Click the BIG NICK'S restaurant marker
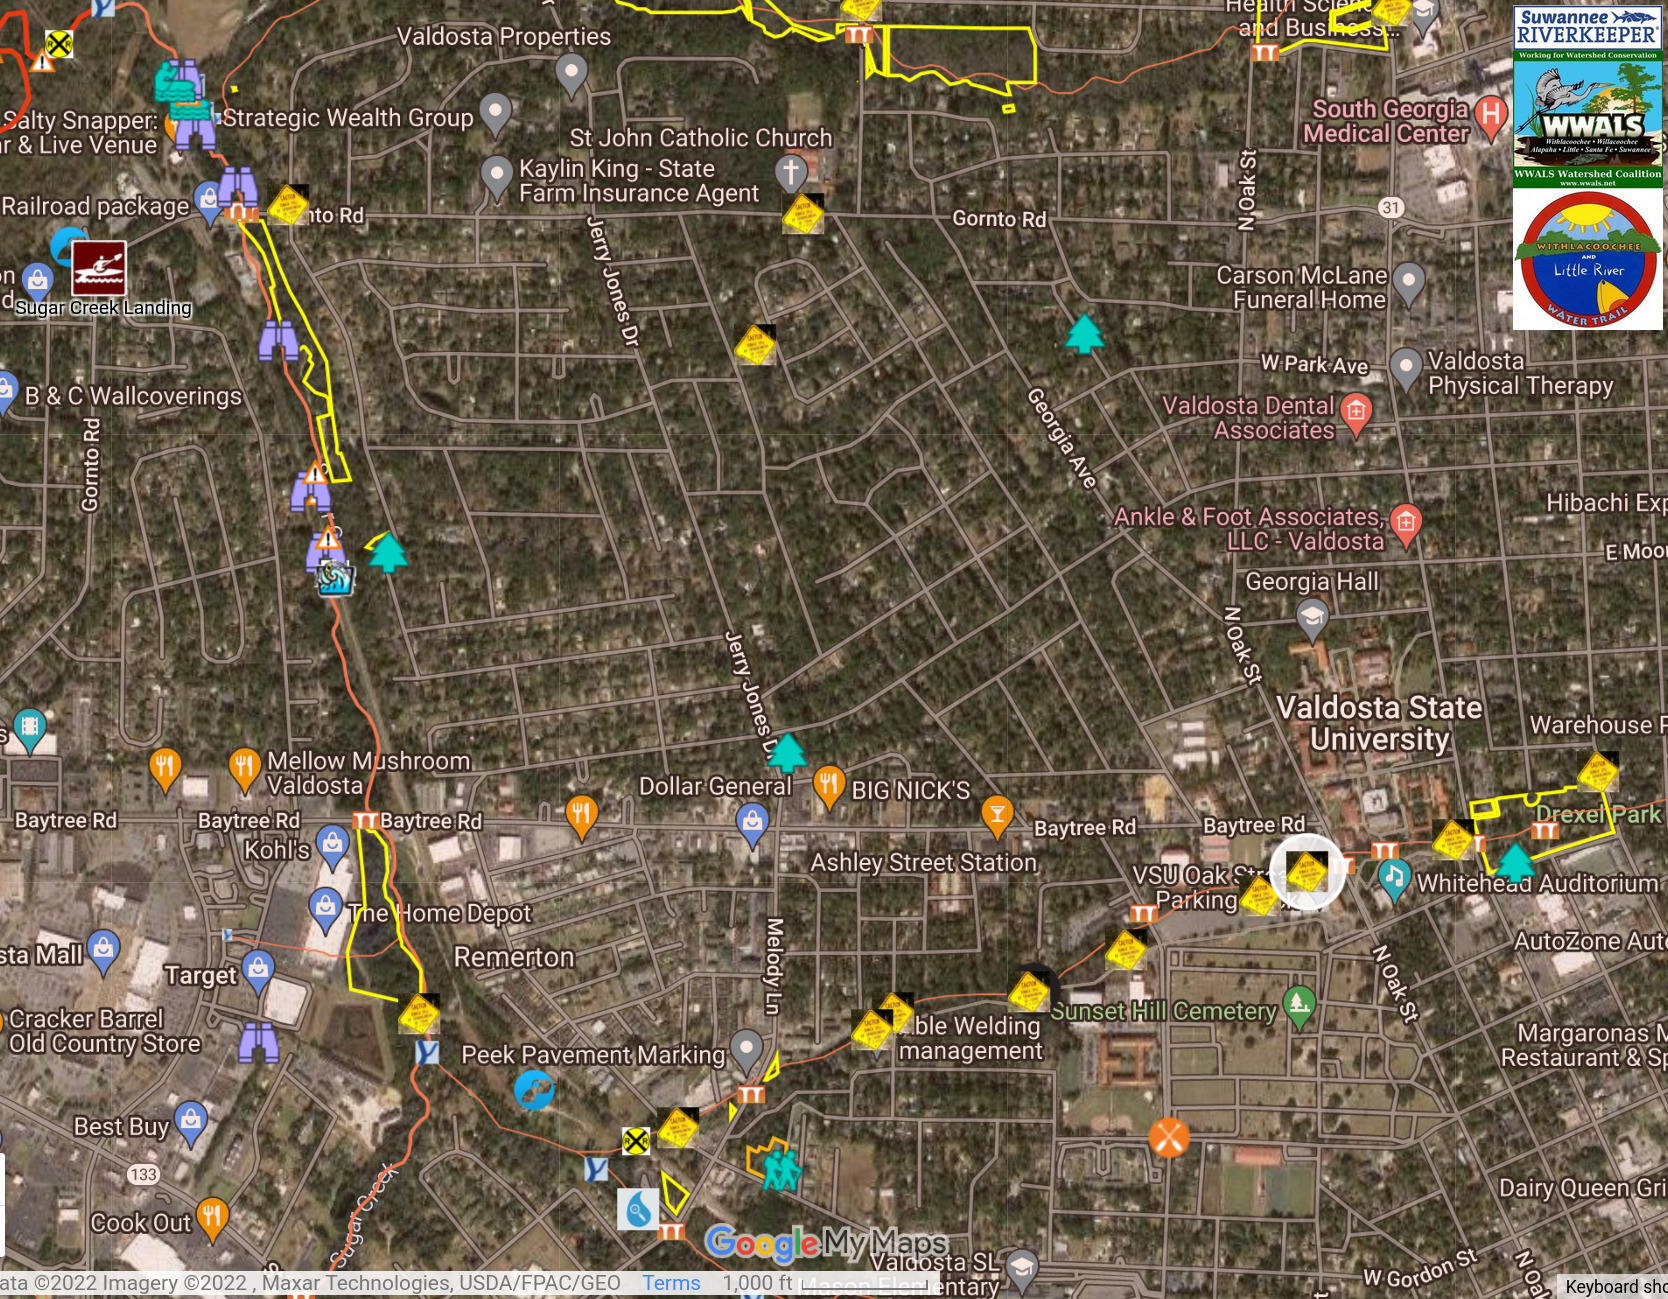 pos(828,787)
